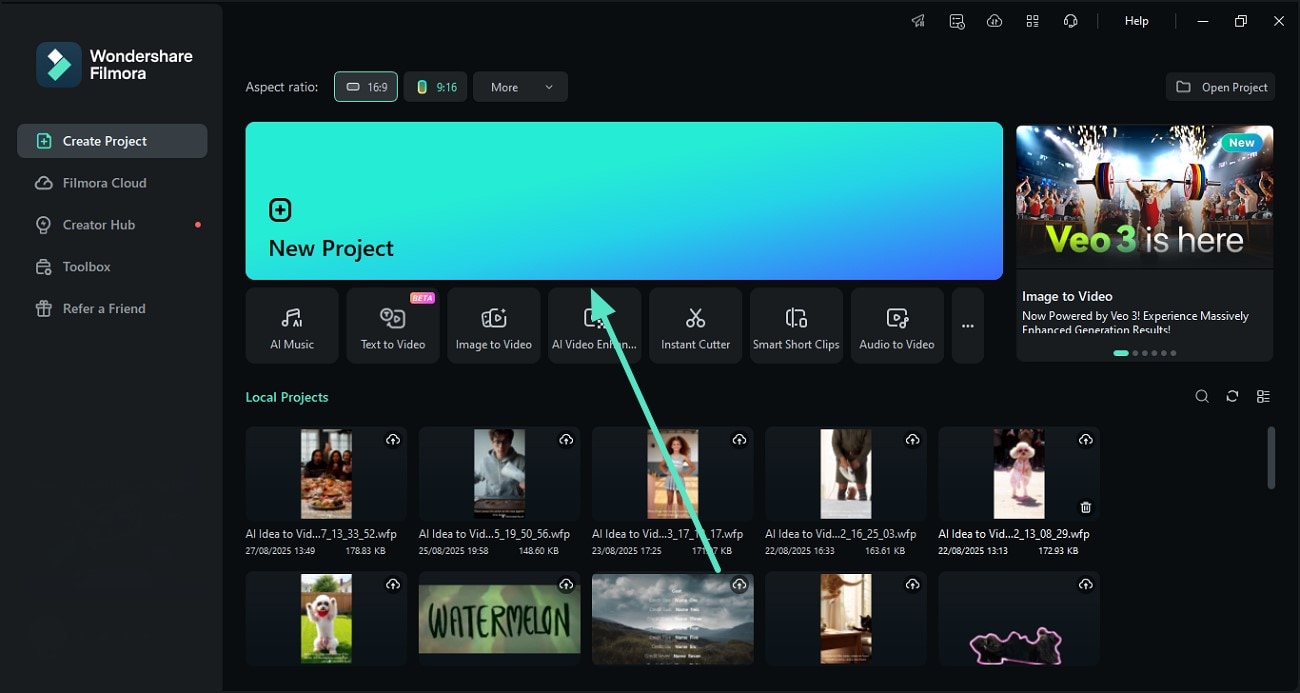This screenshot has height=693, width=1300.
Task: Click the Aspect ratio label
Action: pyautogui.click(x=282, y=87)
